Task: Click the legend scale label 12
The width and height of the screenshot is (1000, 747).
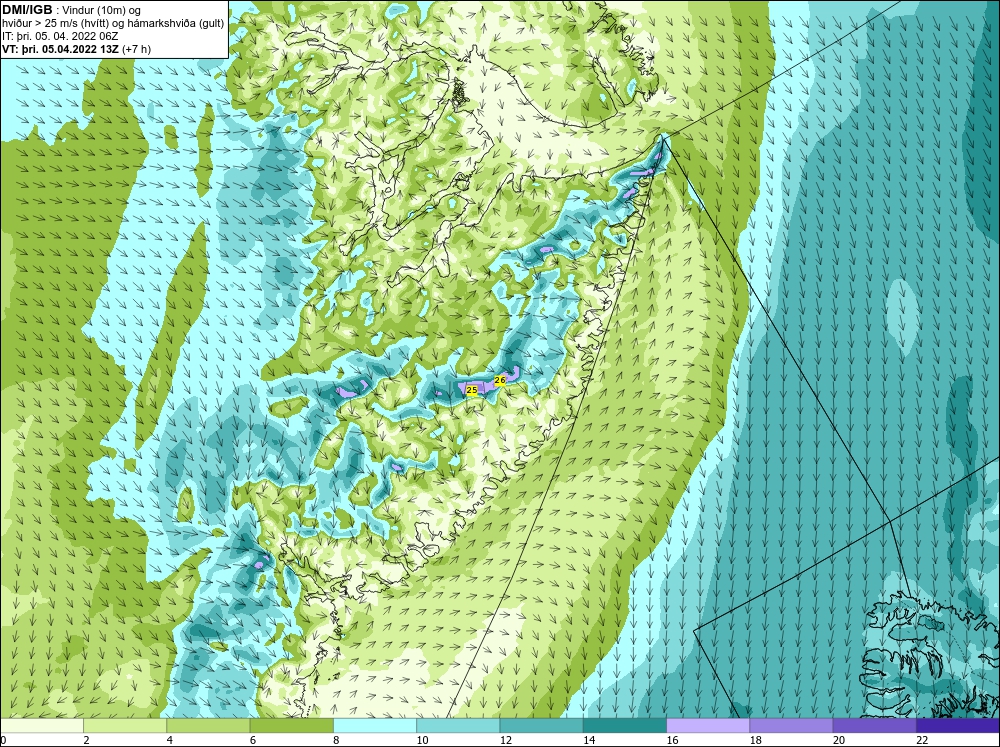Action: [x=506, y=740]
